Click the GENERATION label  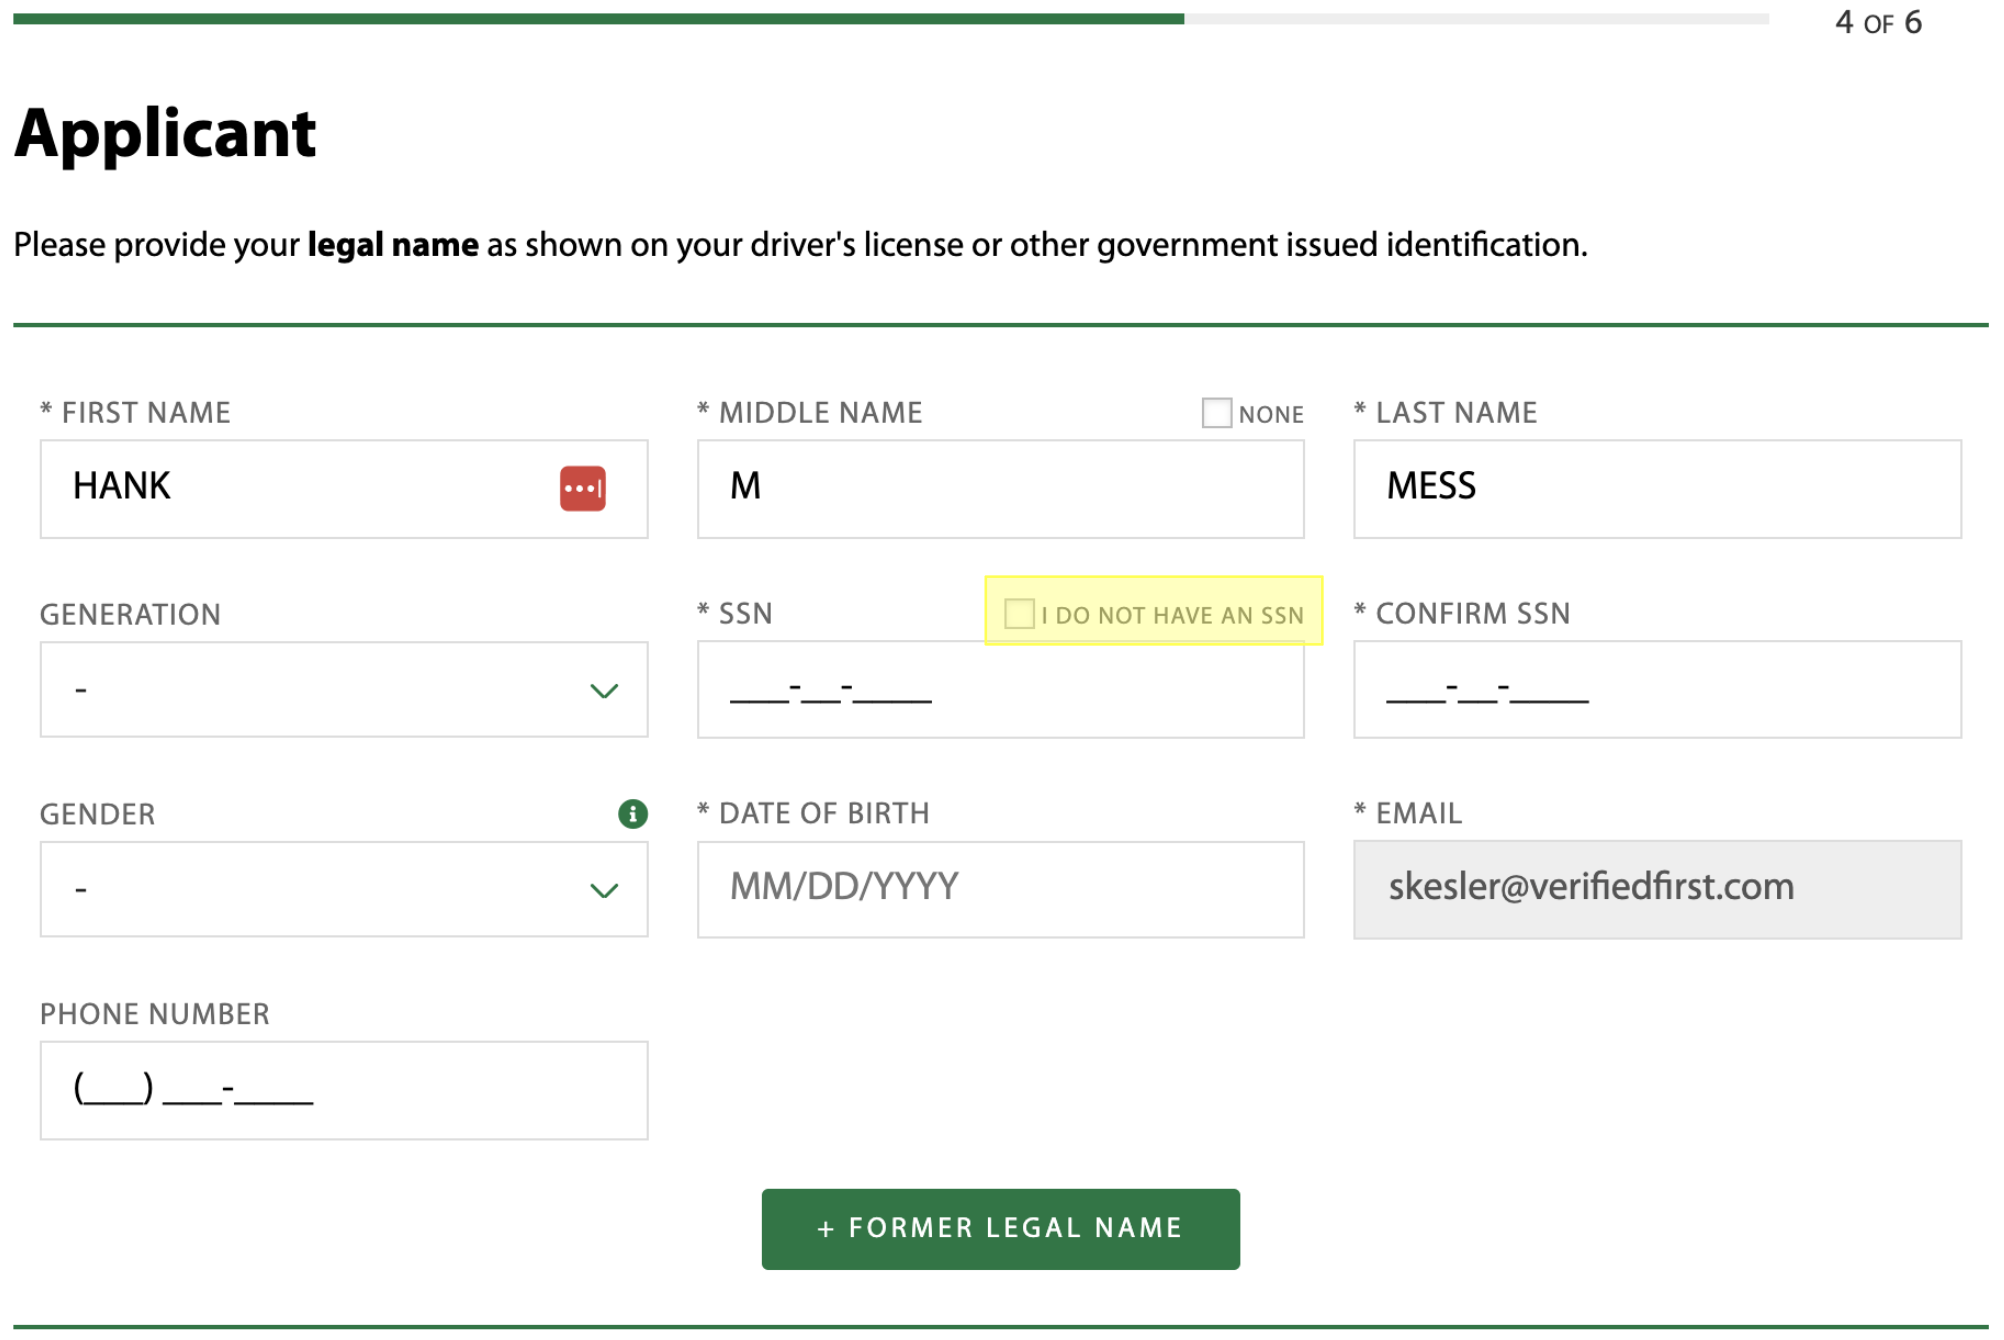pos(130,614)
